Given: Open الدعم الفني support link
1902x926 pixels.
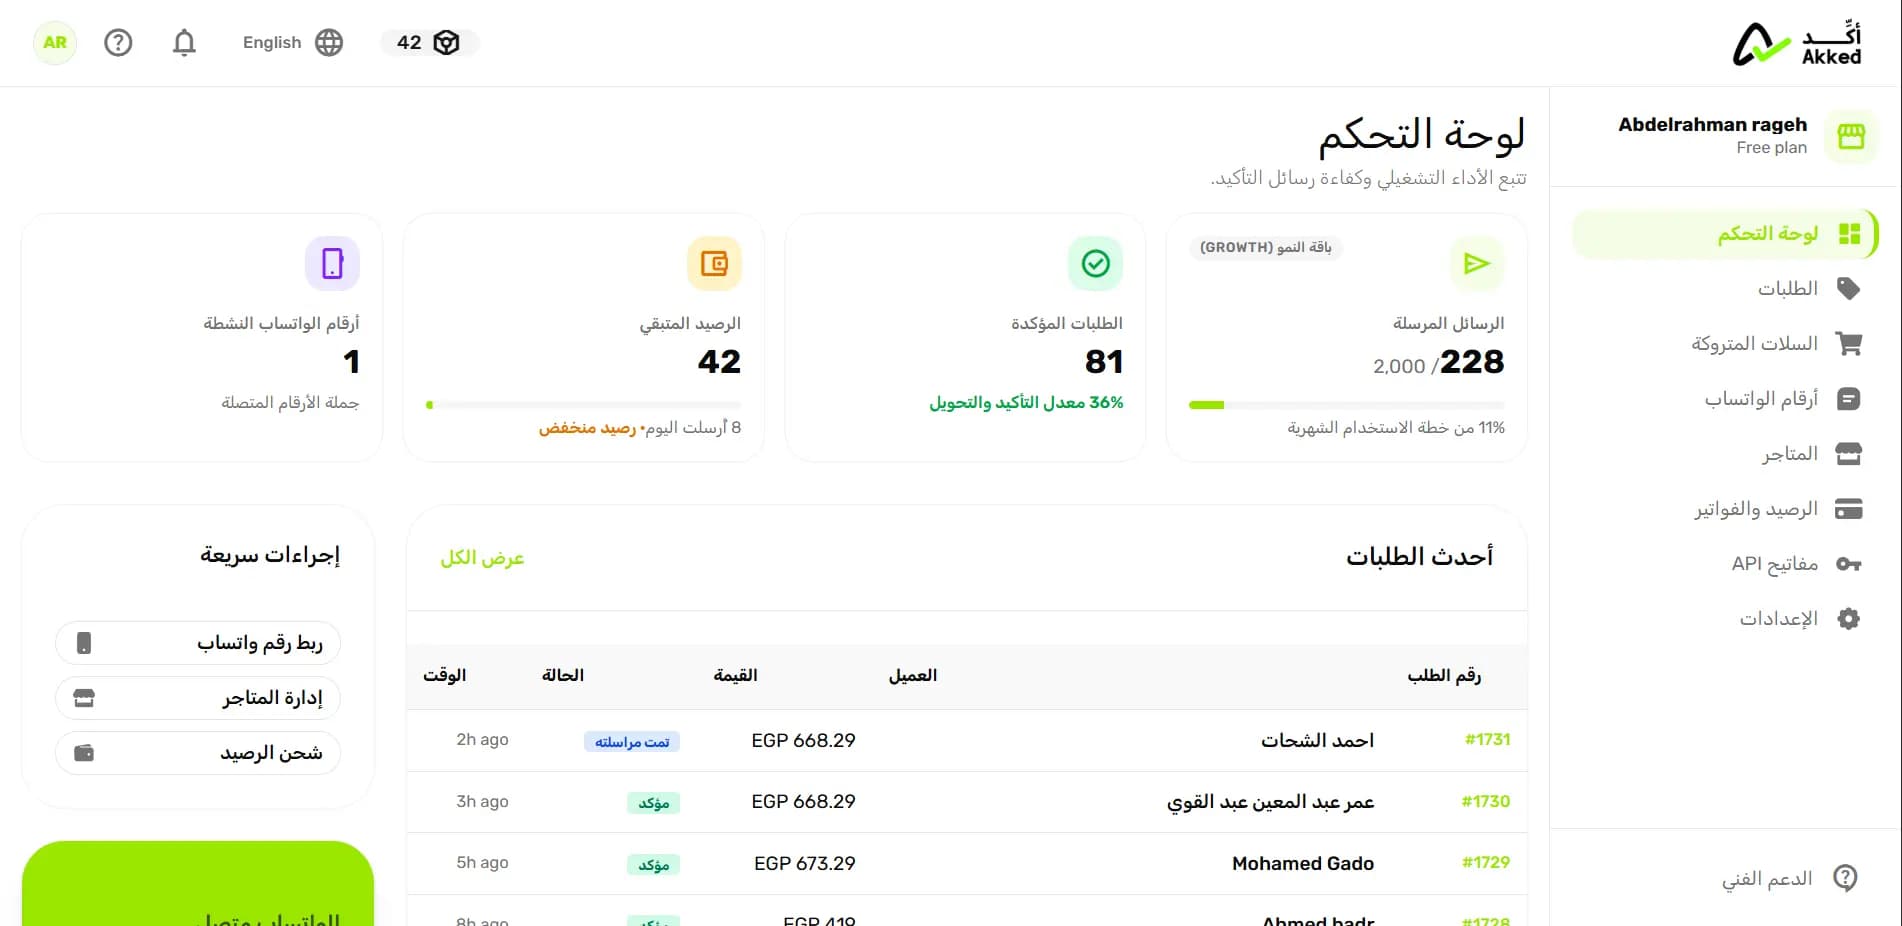Looking at the screenshot, I should pyautogui.click(x=1767, y=879).
